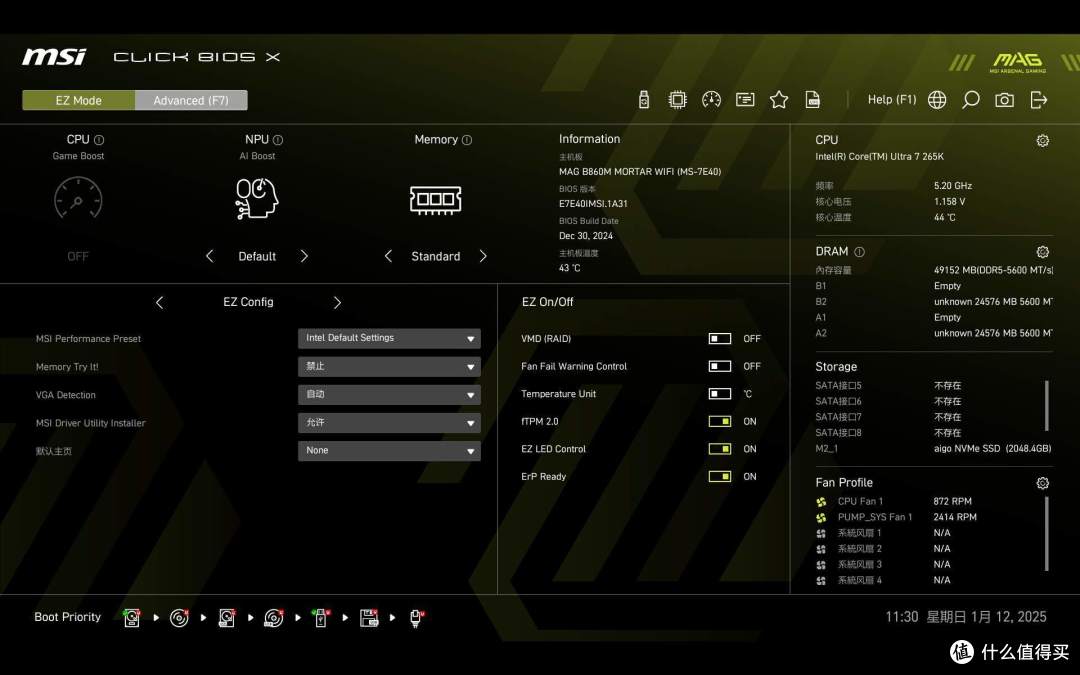Go to next EZ Config page
This screenshot has width=1080, height=675.
click(x=337, y=302)
